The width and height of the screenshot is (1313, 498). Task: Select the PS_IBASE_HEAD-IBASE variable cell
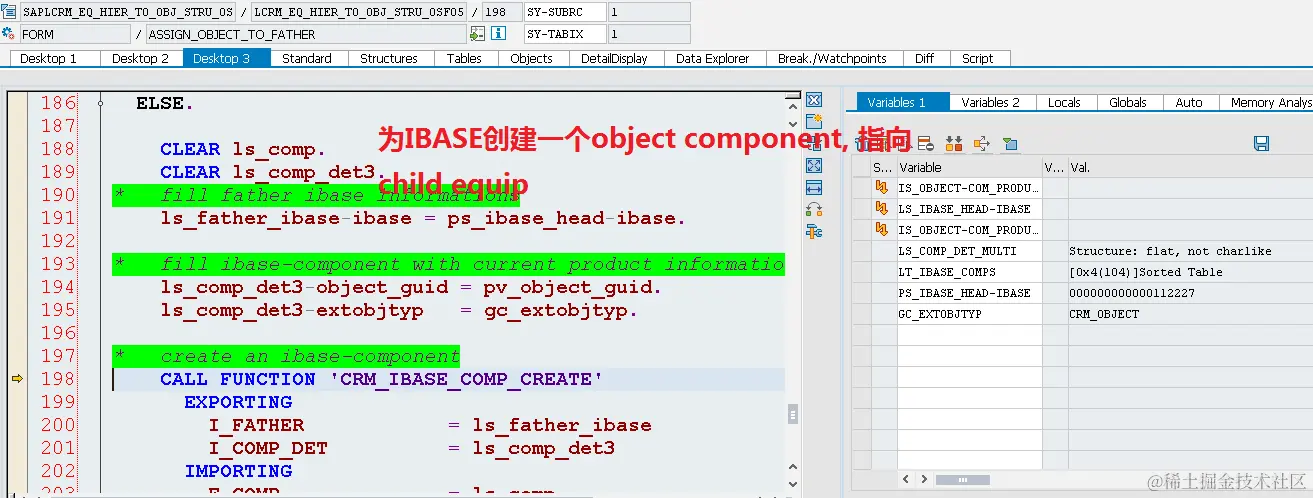(969, 293)
